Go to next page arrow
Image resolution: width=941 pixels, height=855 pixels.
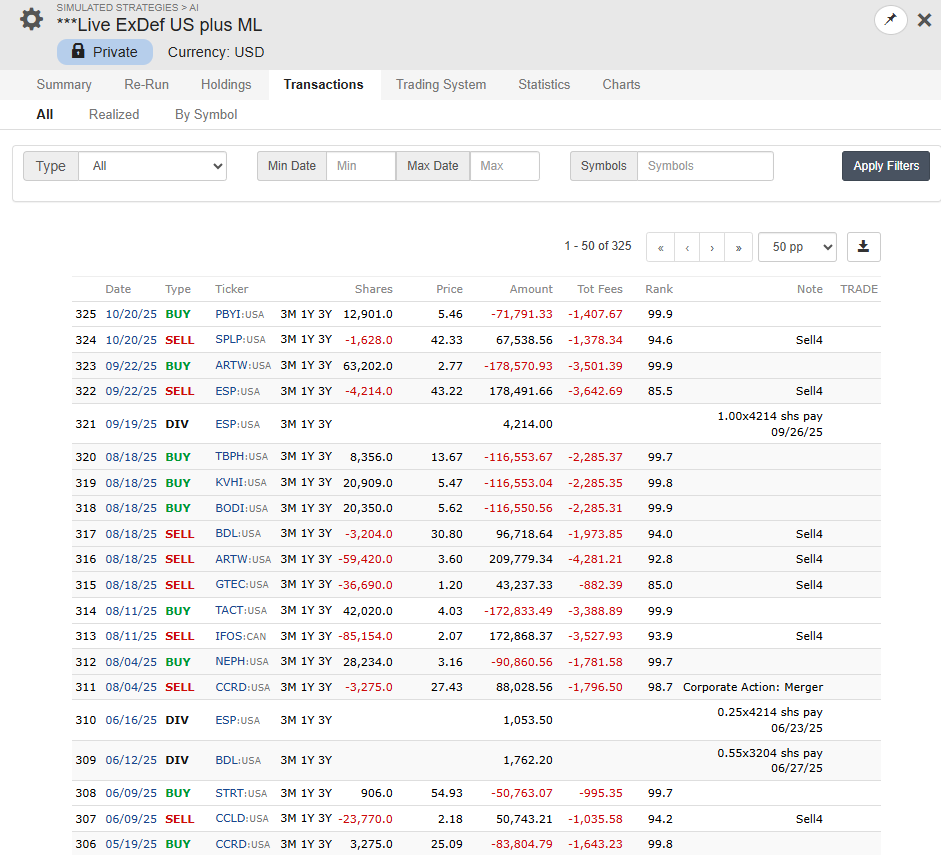[x=712, y=247]
